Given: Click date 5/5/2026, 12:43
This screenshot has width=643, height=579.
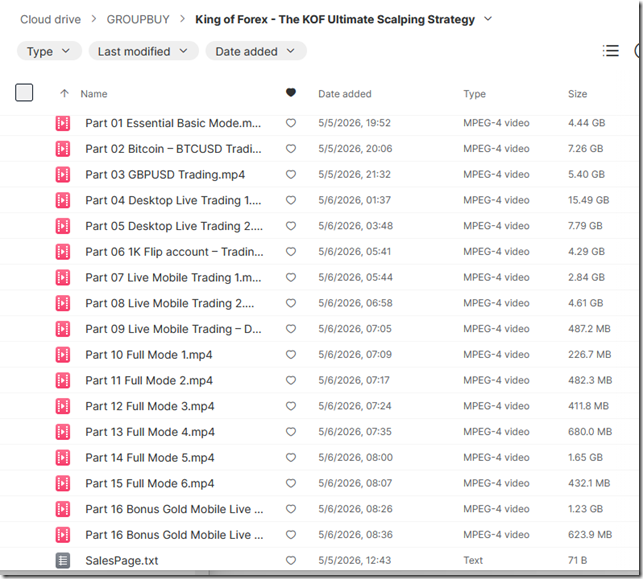Looking at the screenshot, I should point(355,561).
